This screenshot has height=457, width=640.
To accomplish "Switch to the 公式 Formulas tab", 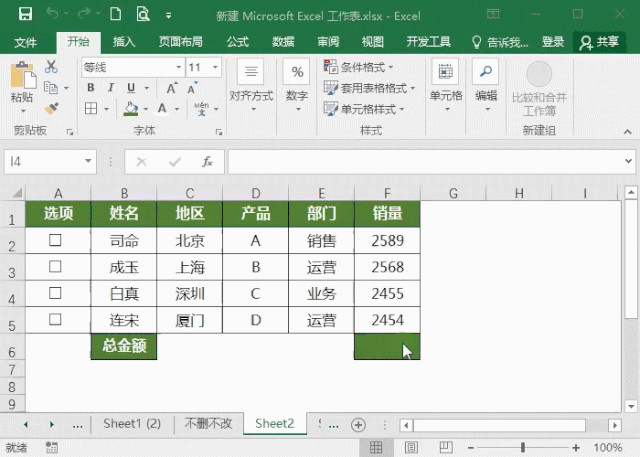I will click(x=238, y=42).
